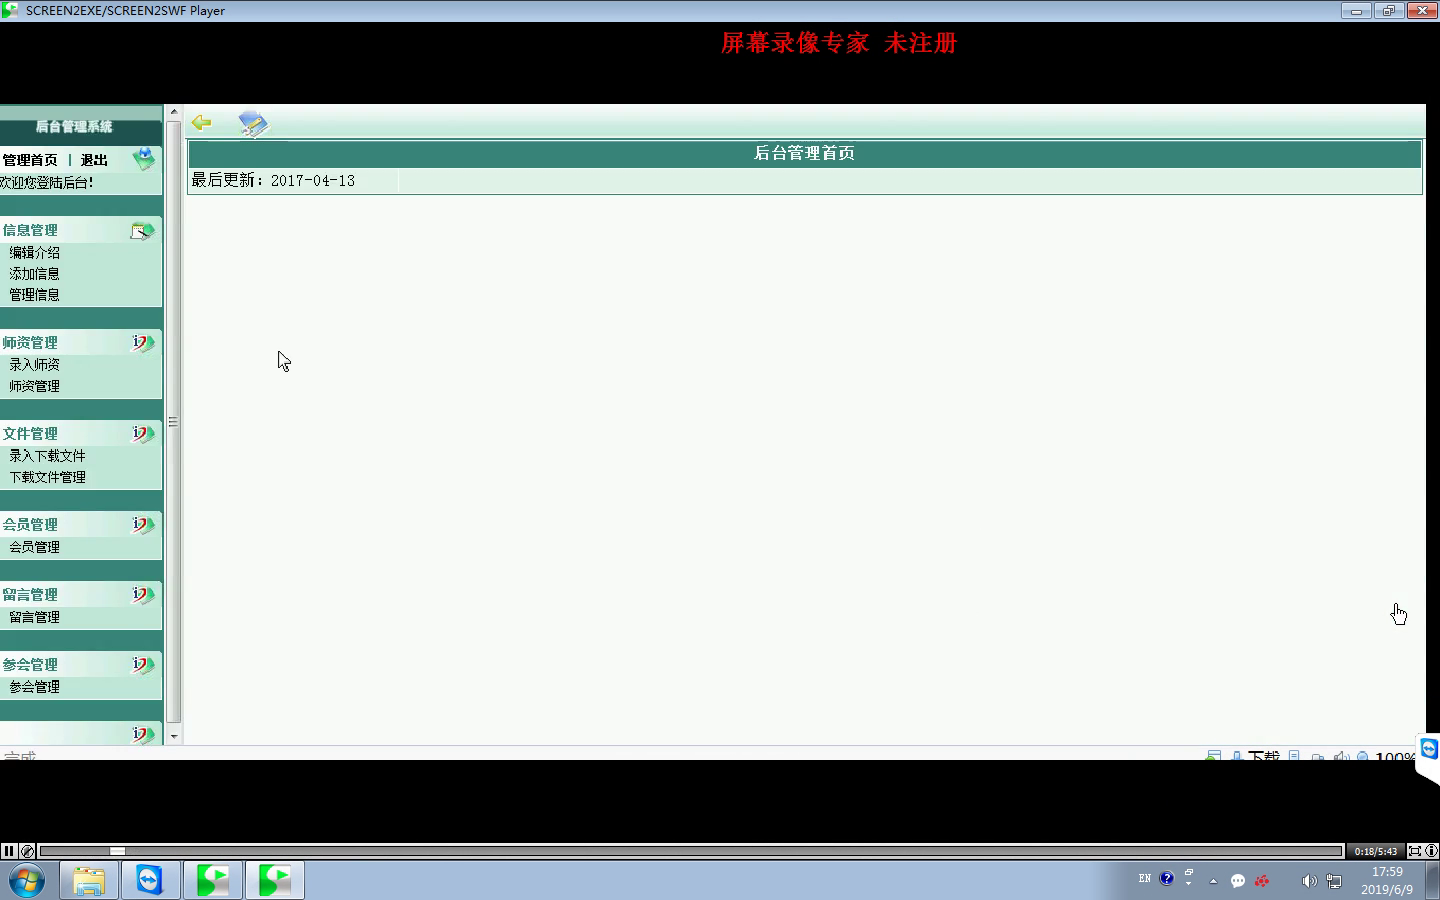
Task: Show hidden system tray icons
Action: coord(1213,881)
